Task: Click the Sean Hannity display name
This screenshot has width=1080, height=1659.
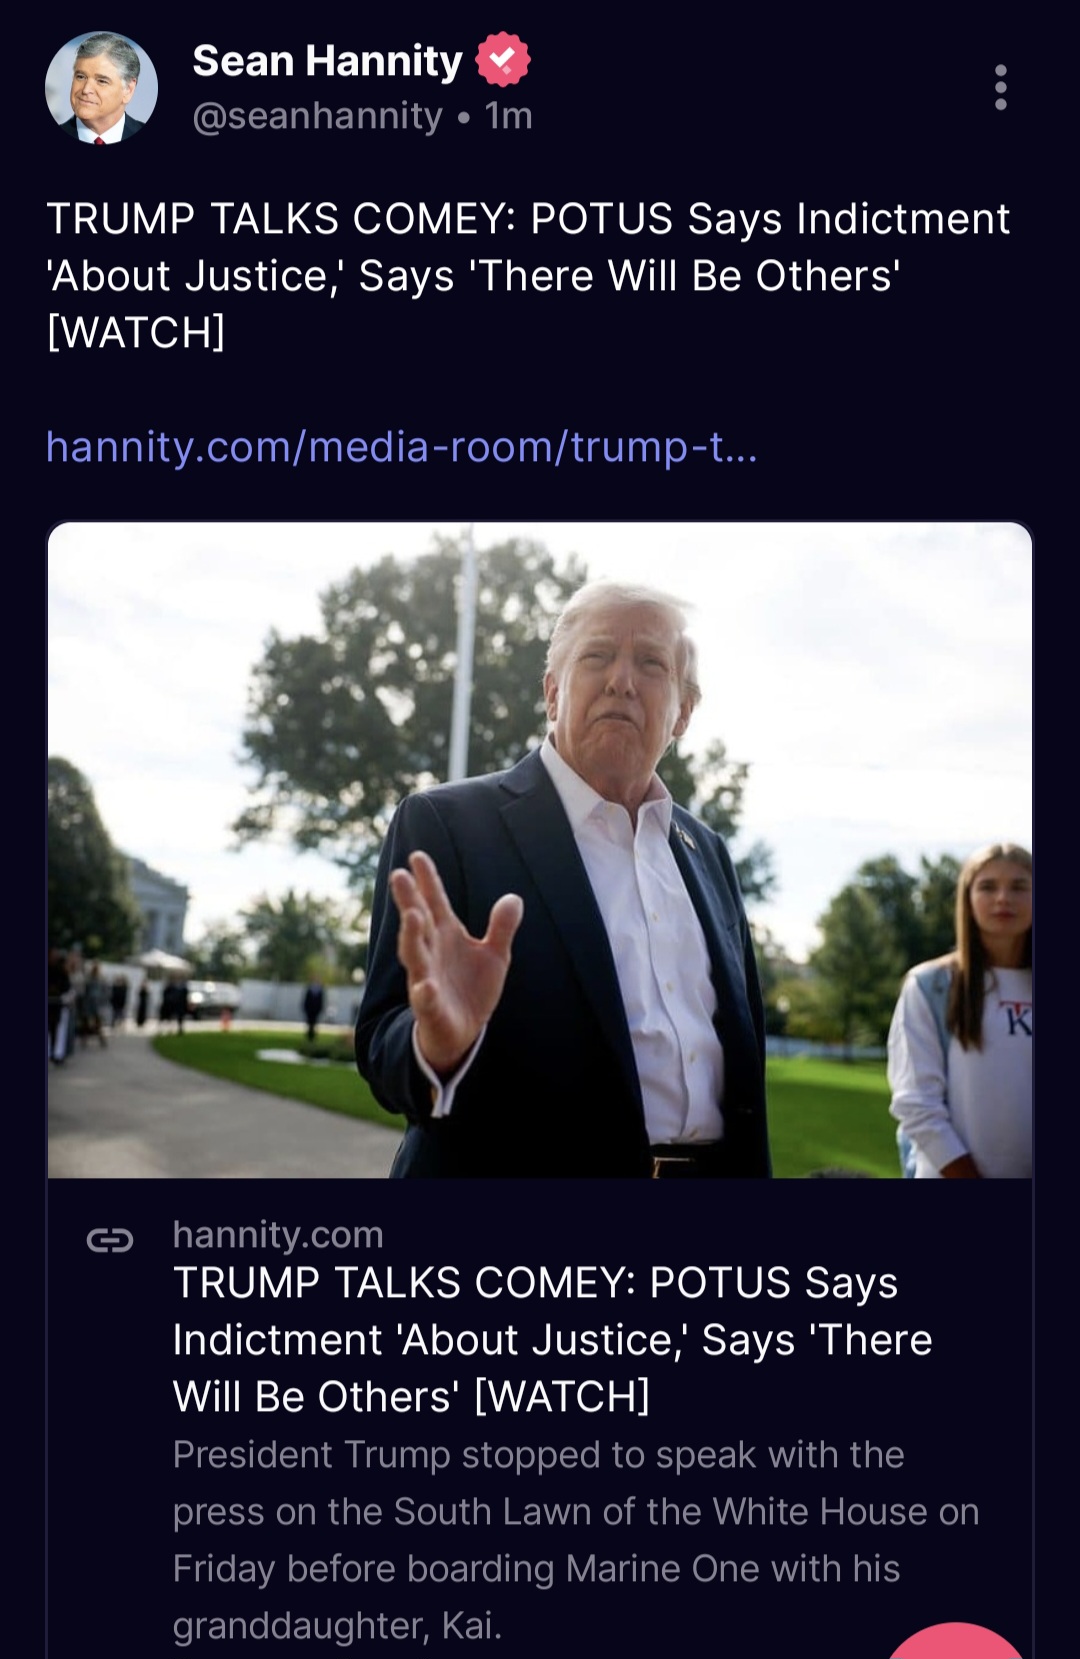Action: click(327, 61)
